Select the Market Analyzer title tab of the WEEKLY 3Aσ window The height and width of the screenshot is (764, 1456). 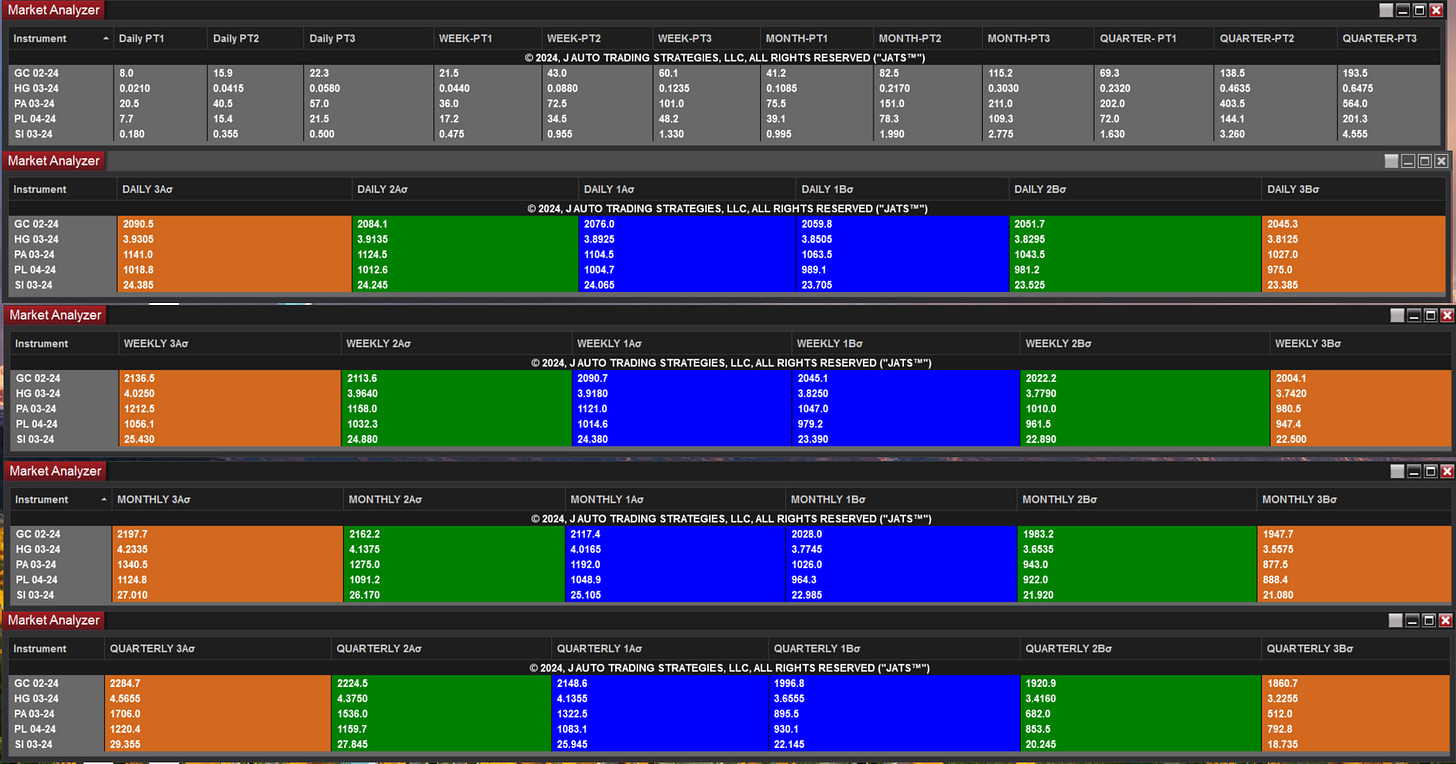click(56, 315)
